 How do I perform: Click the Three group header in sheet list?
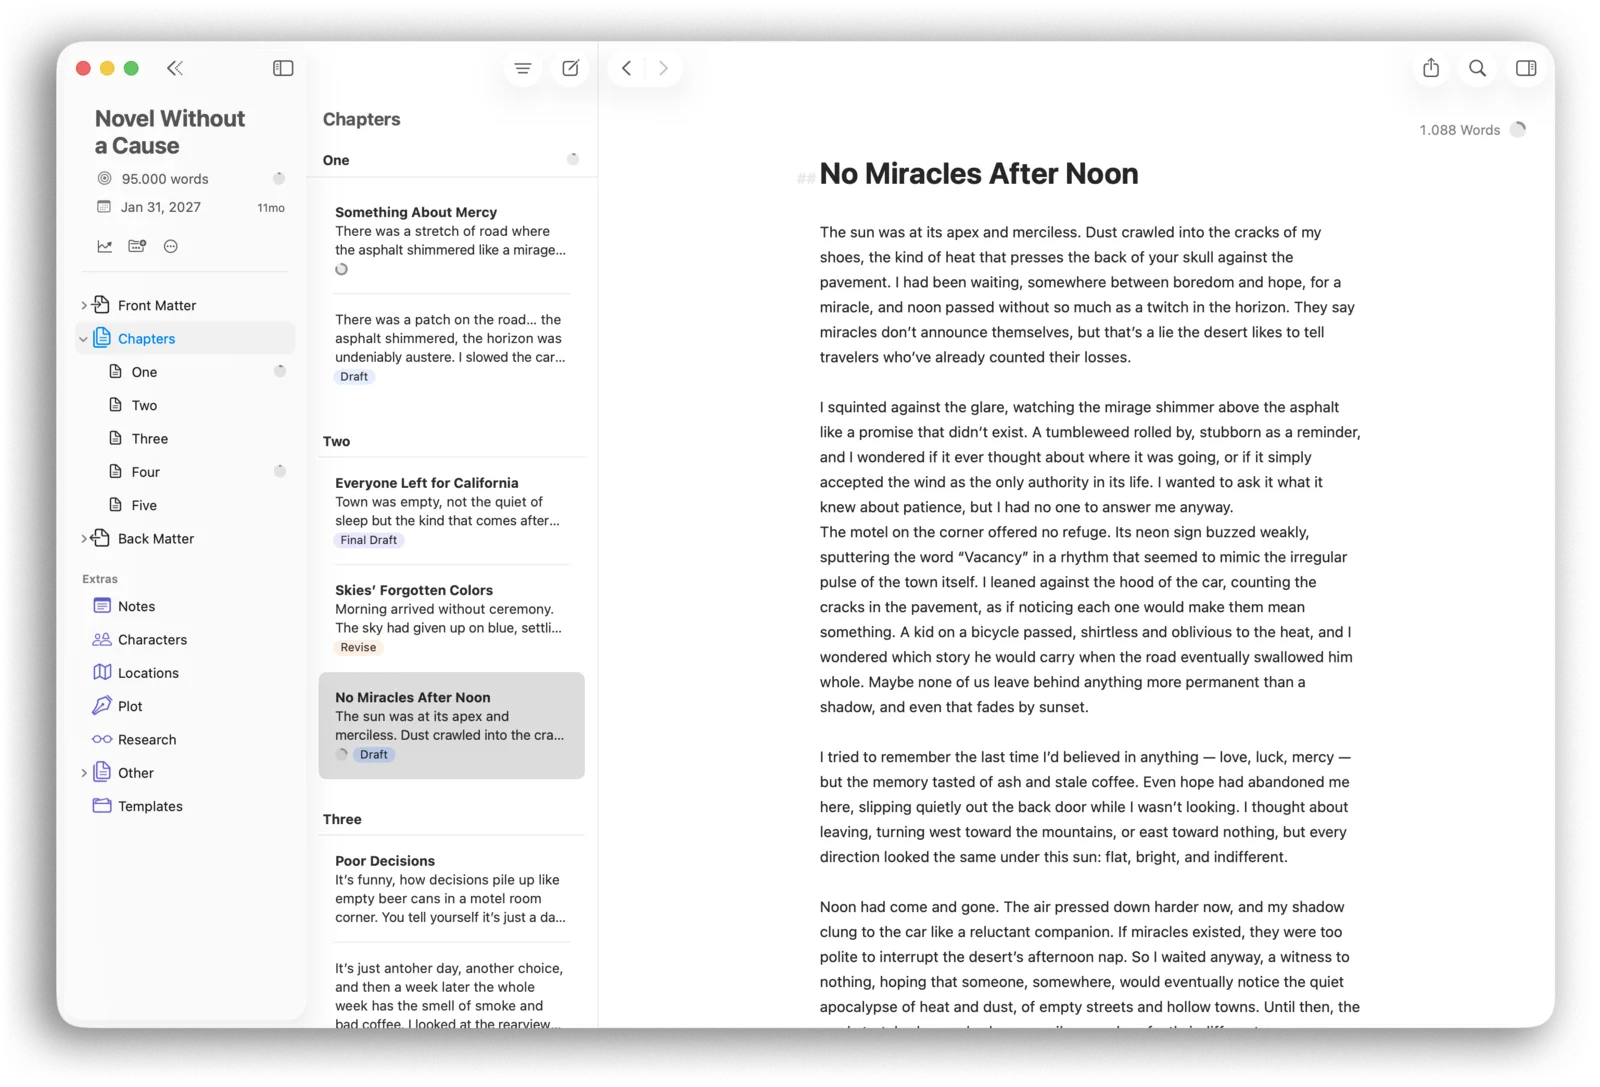(x=342, y=819)
